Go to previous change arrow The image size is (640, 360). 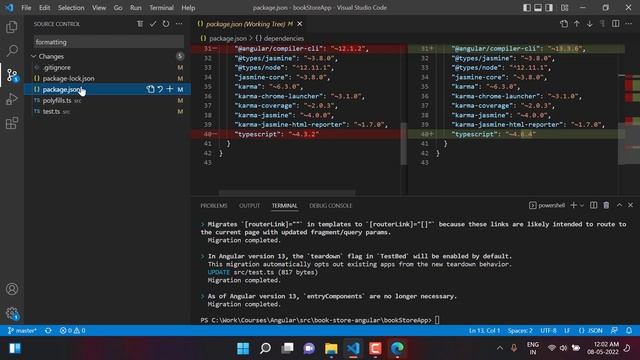tap(577, 24)
